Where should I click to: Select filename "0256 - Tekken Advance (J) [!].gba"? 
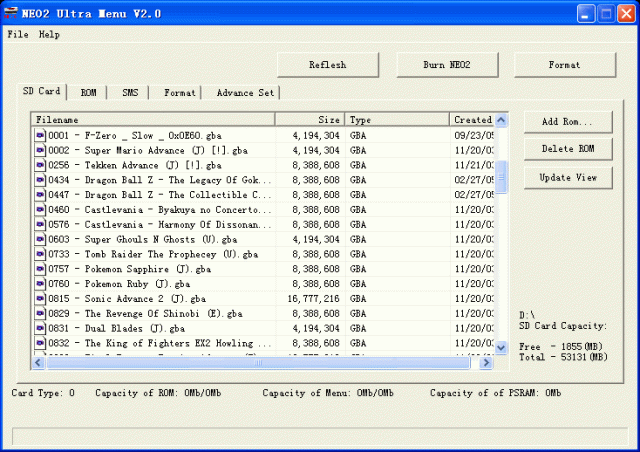point(135,165)
